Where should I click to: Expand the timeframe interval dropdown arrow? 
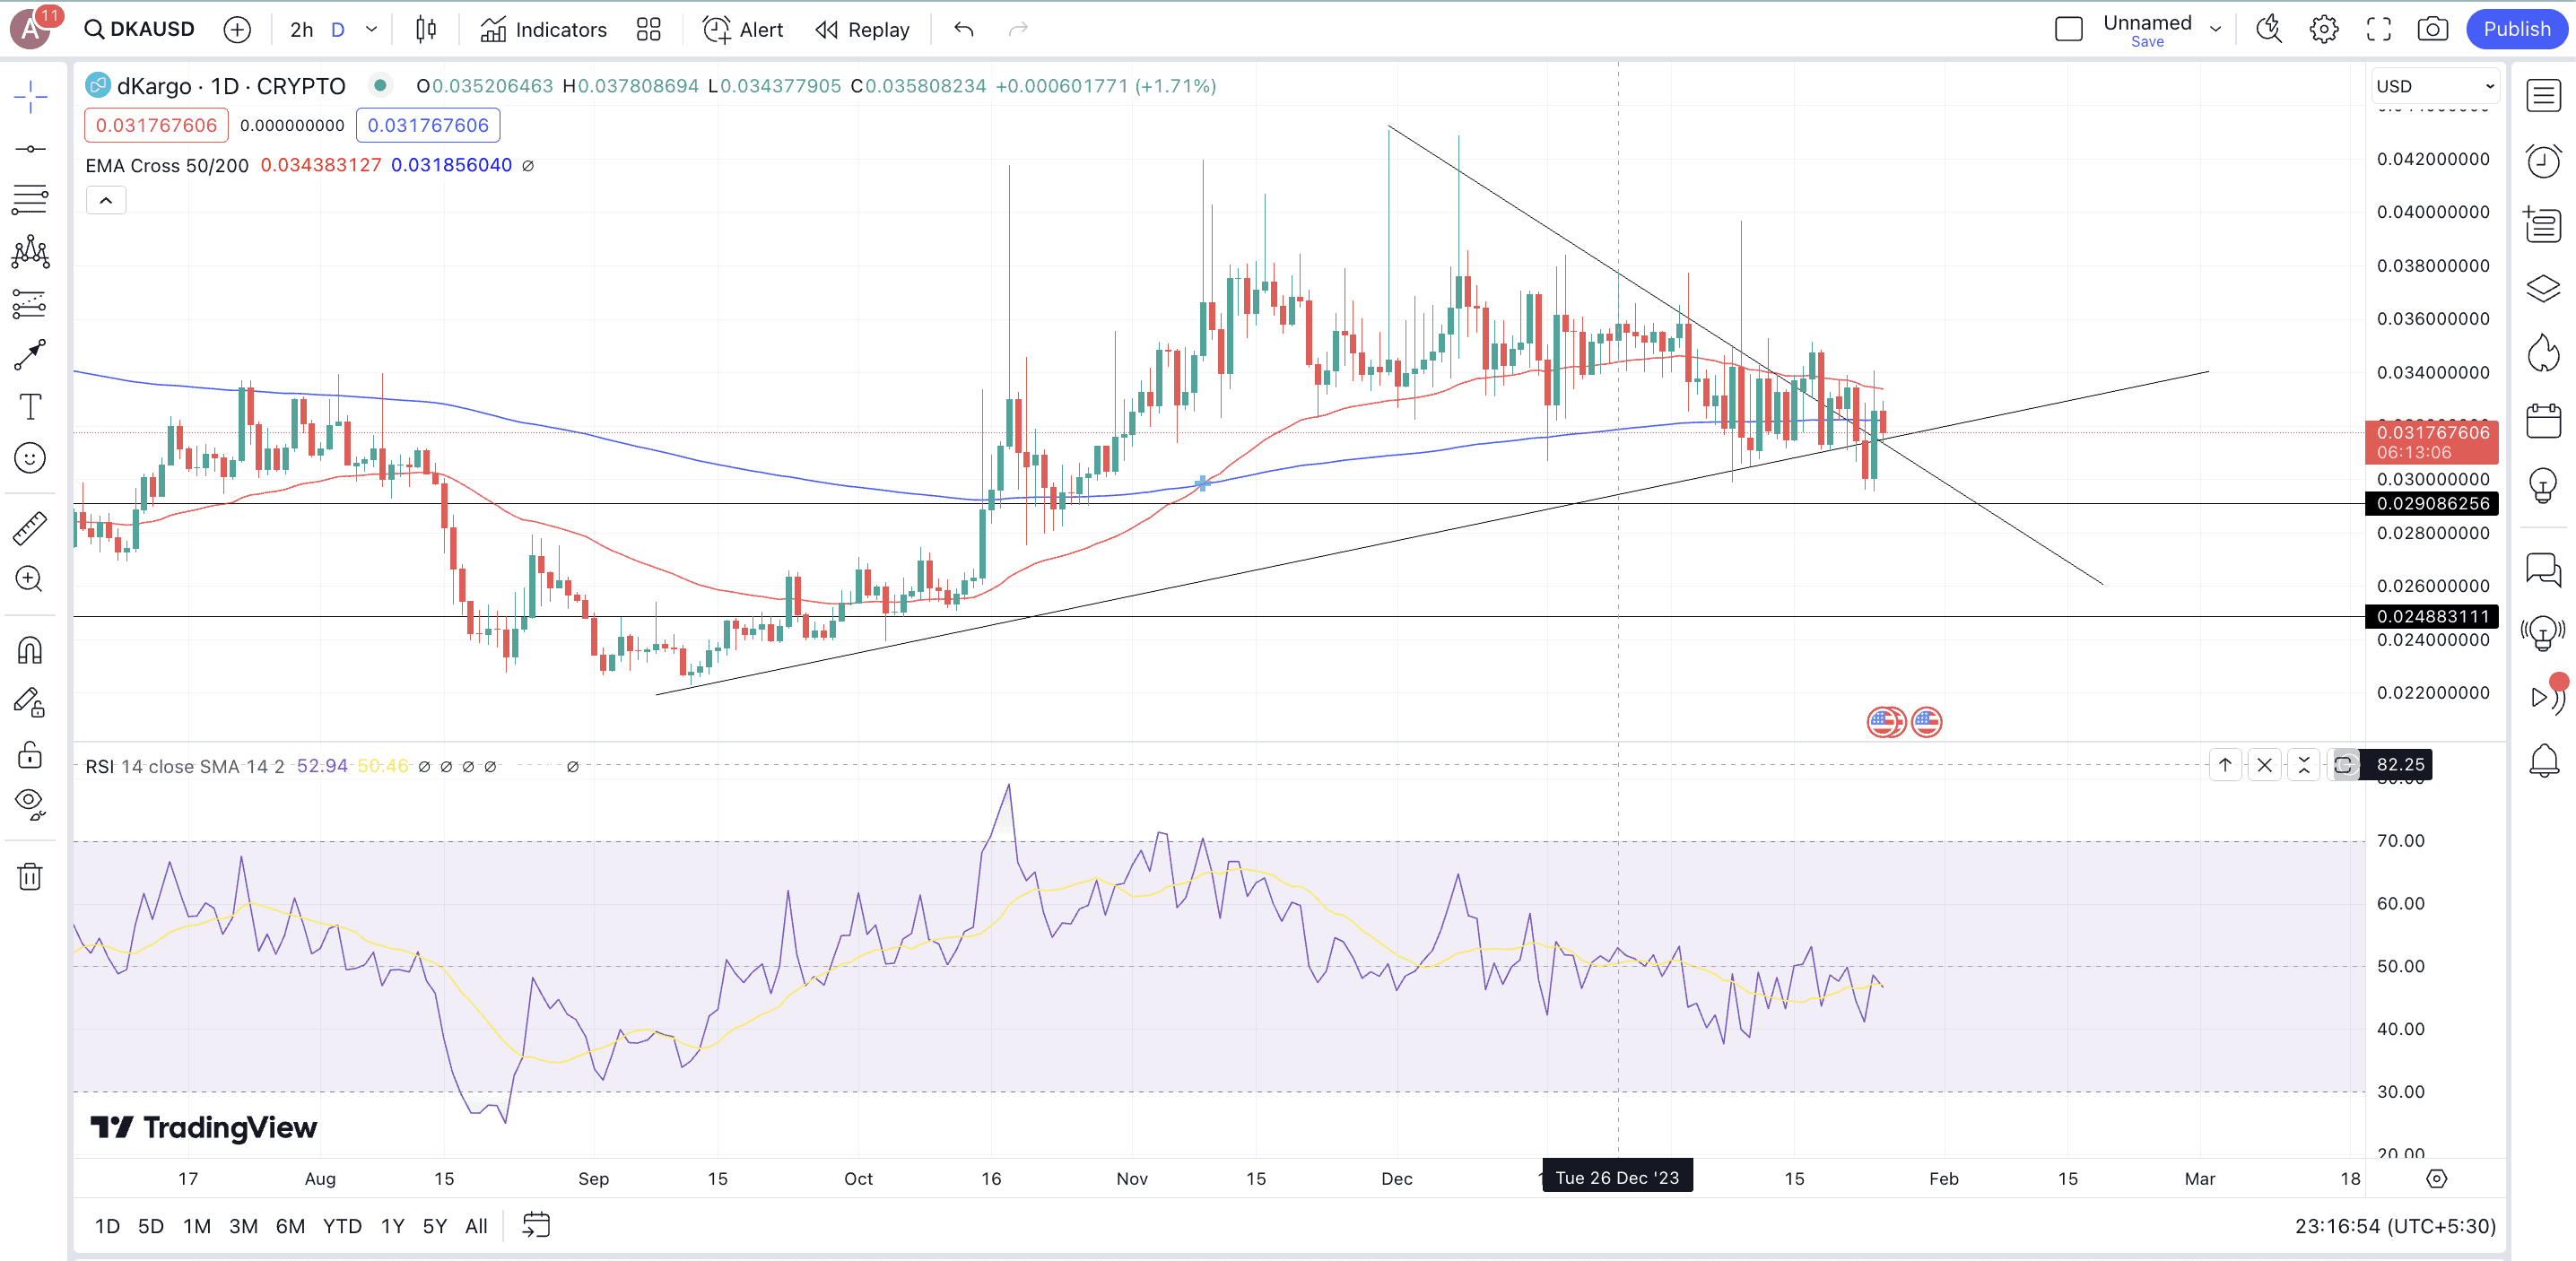click(371, 29)
